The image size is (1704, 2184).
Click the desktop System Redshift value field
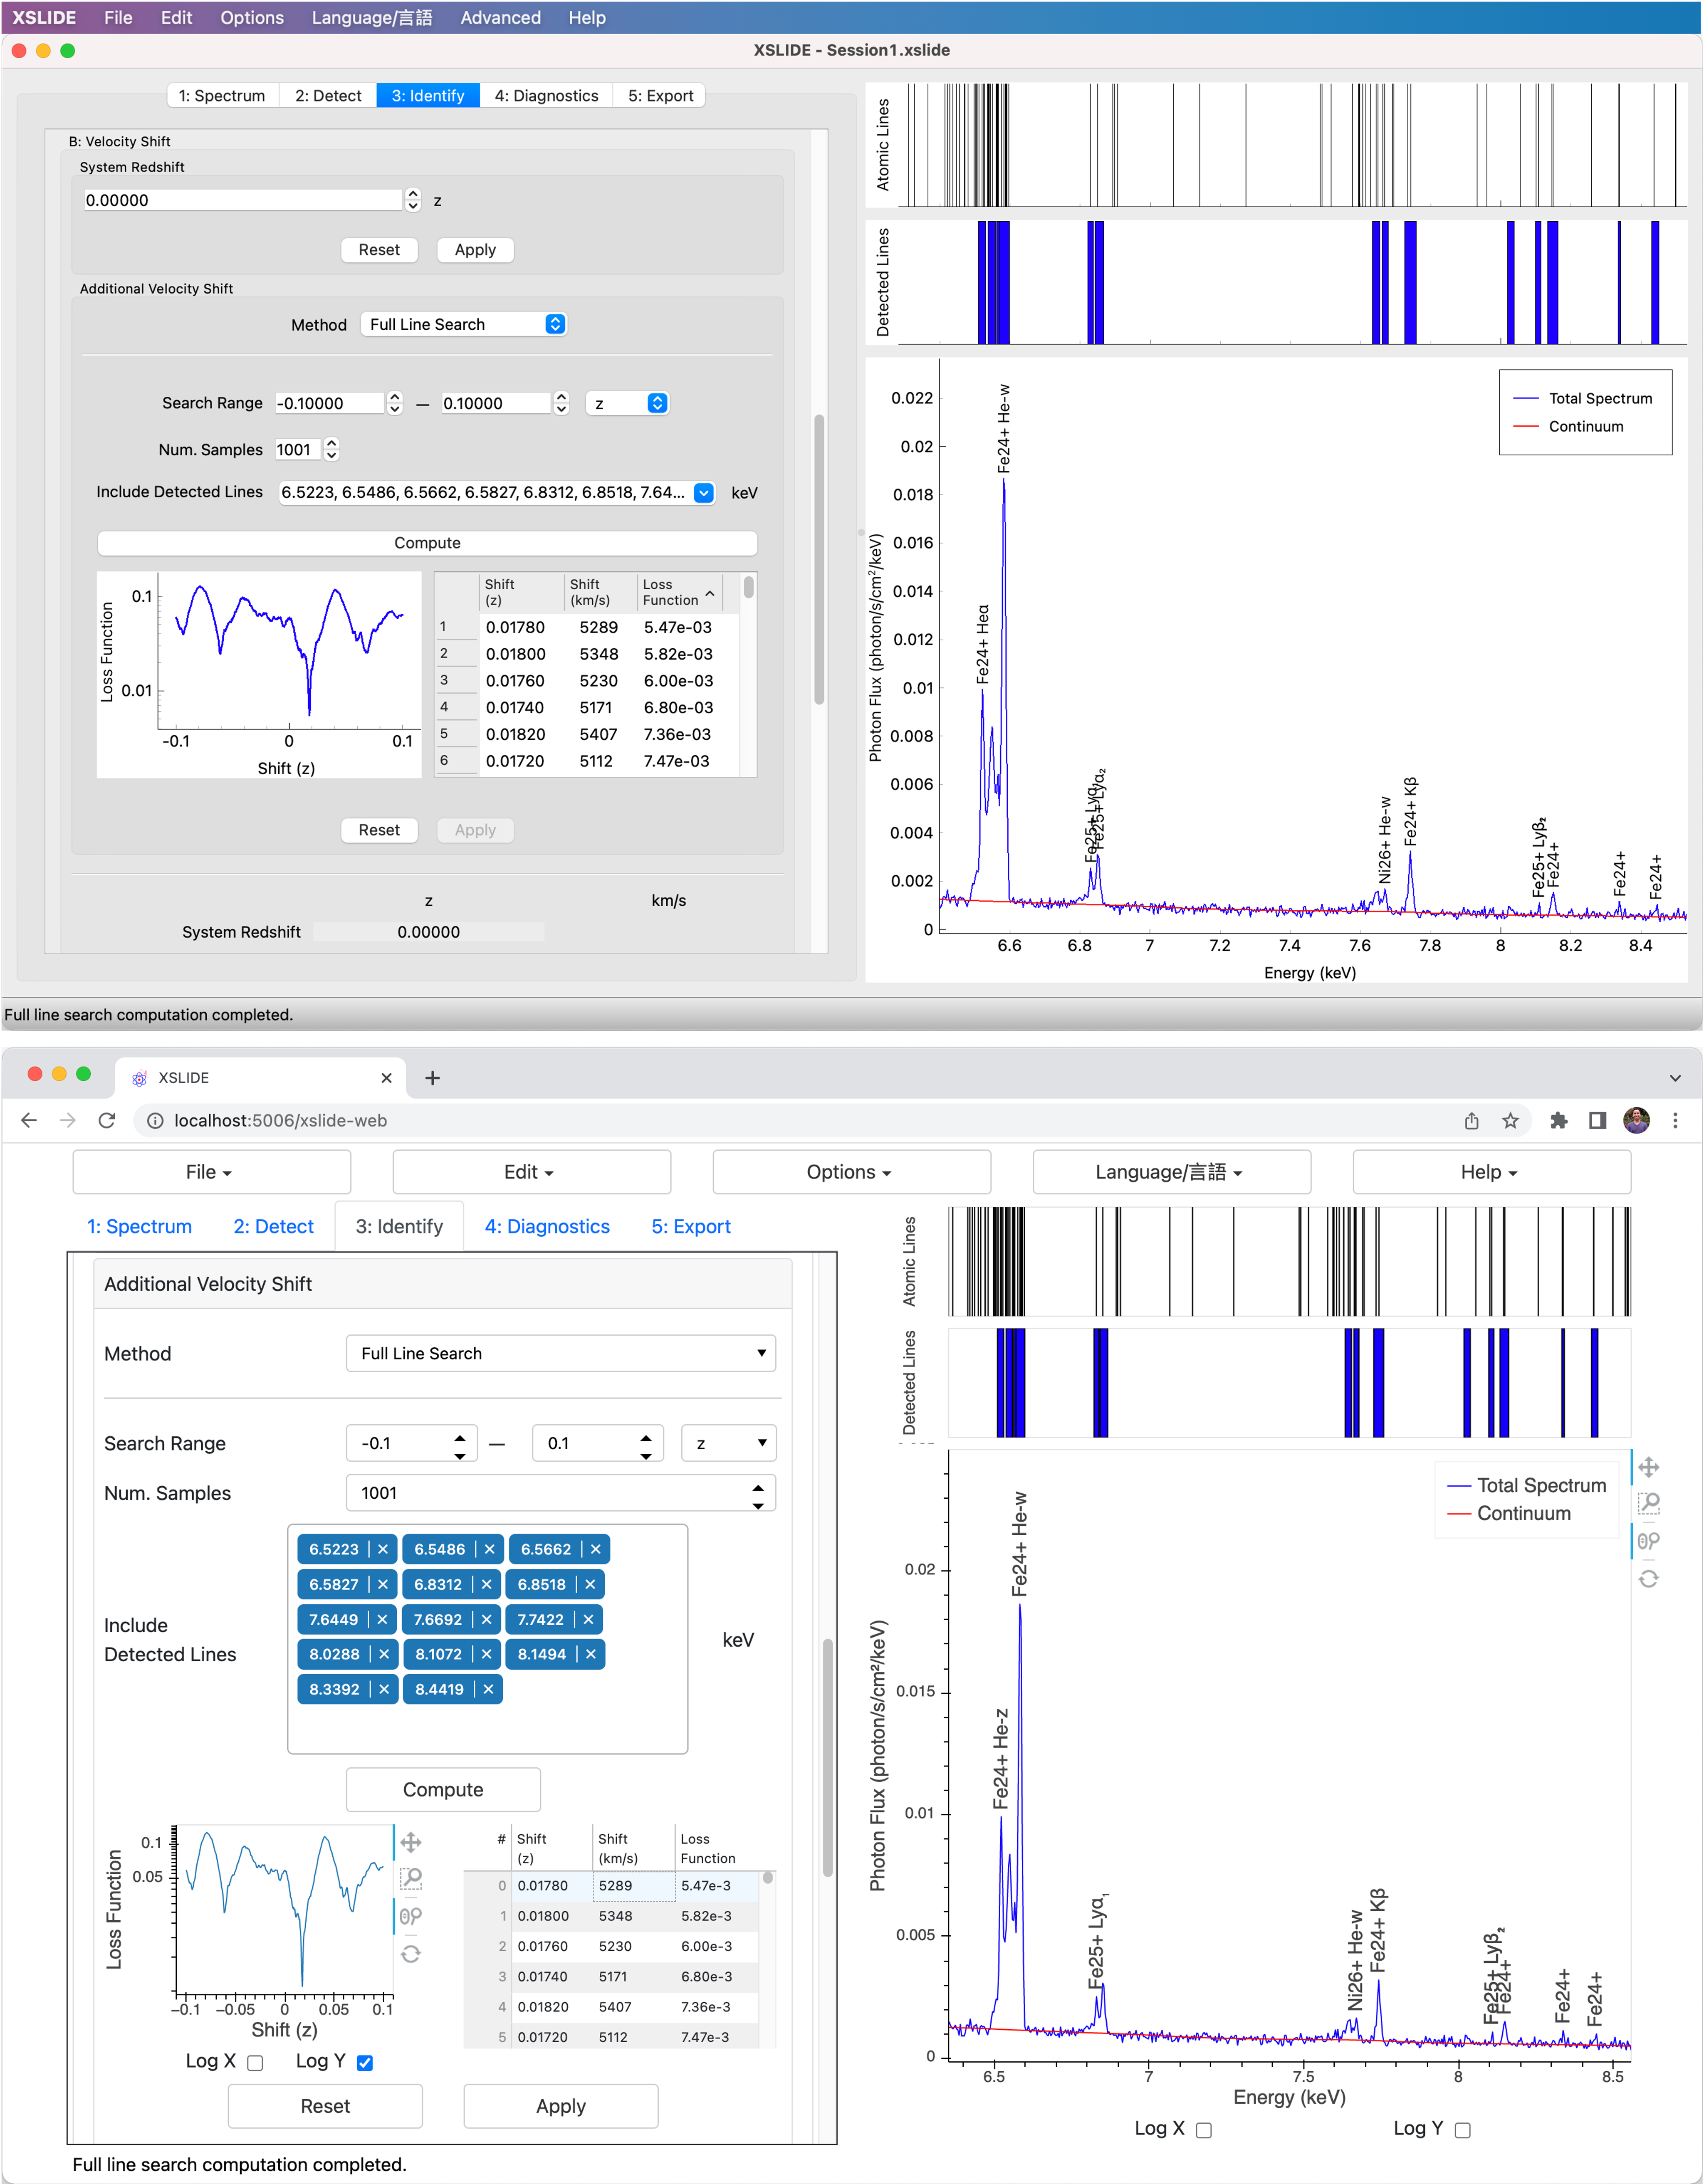[x=243, y=200]
